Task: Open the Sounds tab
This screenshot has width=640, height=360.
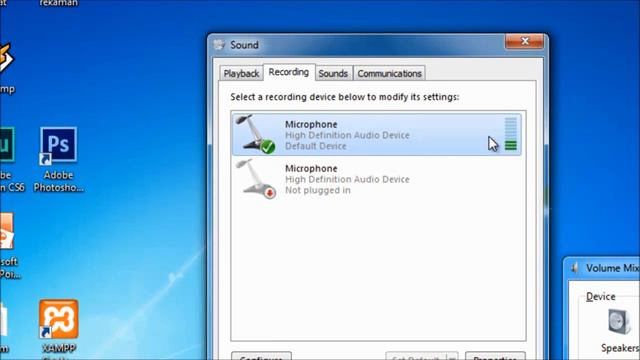Action: tap(333, 73)
